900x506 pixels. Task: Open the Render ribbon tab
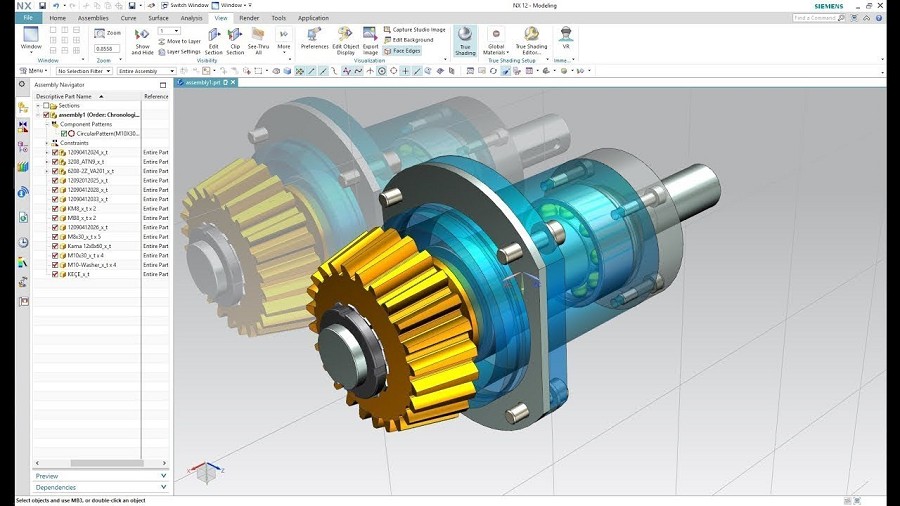click(x=249, y=18)
